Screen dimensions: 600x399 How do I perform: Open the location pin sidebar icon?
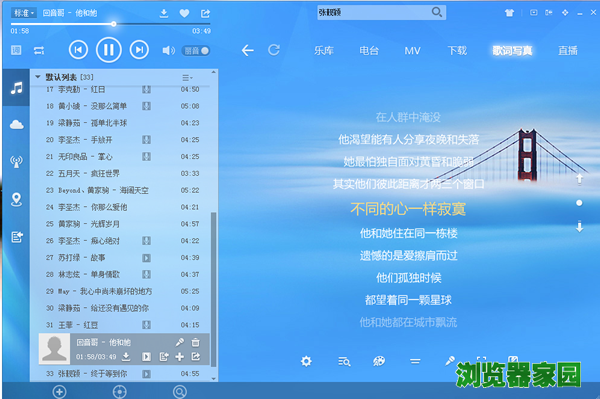click(16, 199)
